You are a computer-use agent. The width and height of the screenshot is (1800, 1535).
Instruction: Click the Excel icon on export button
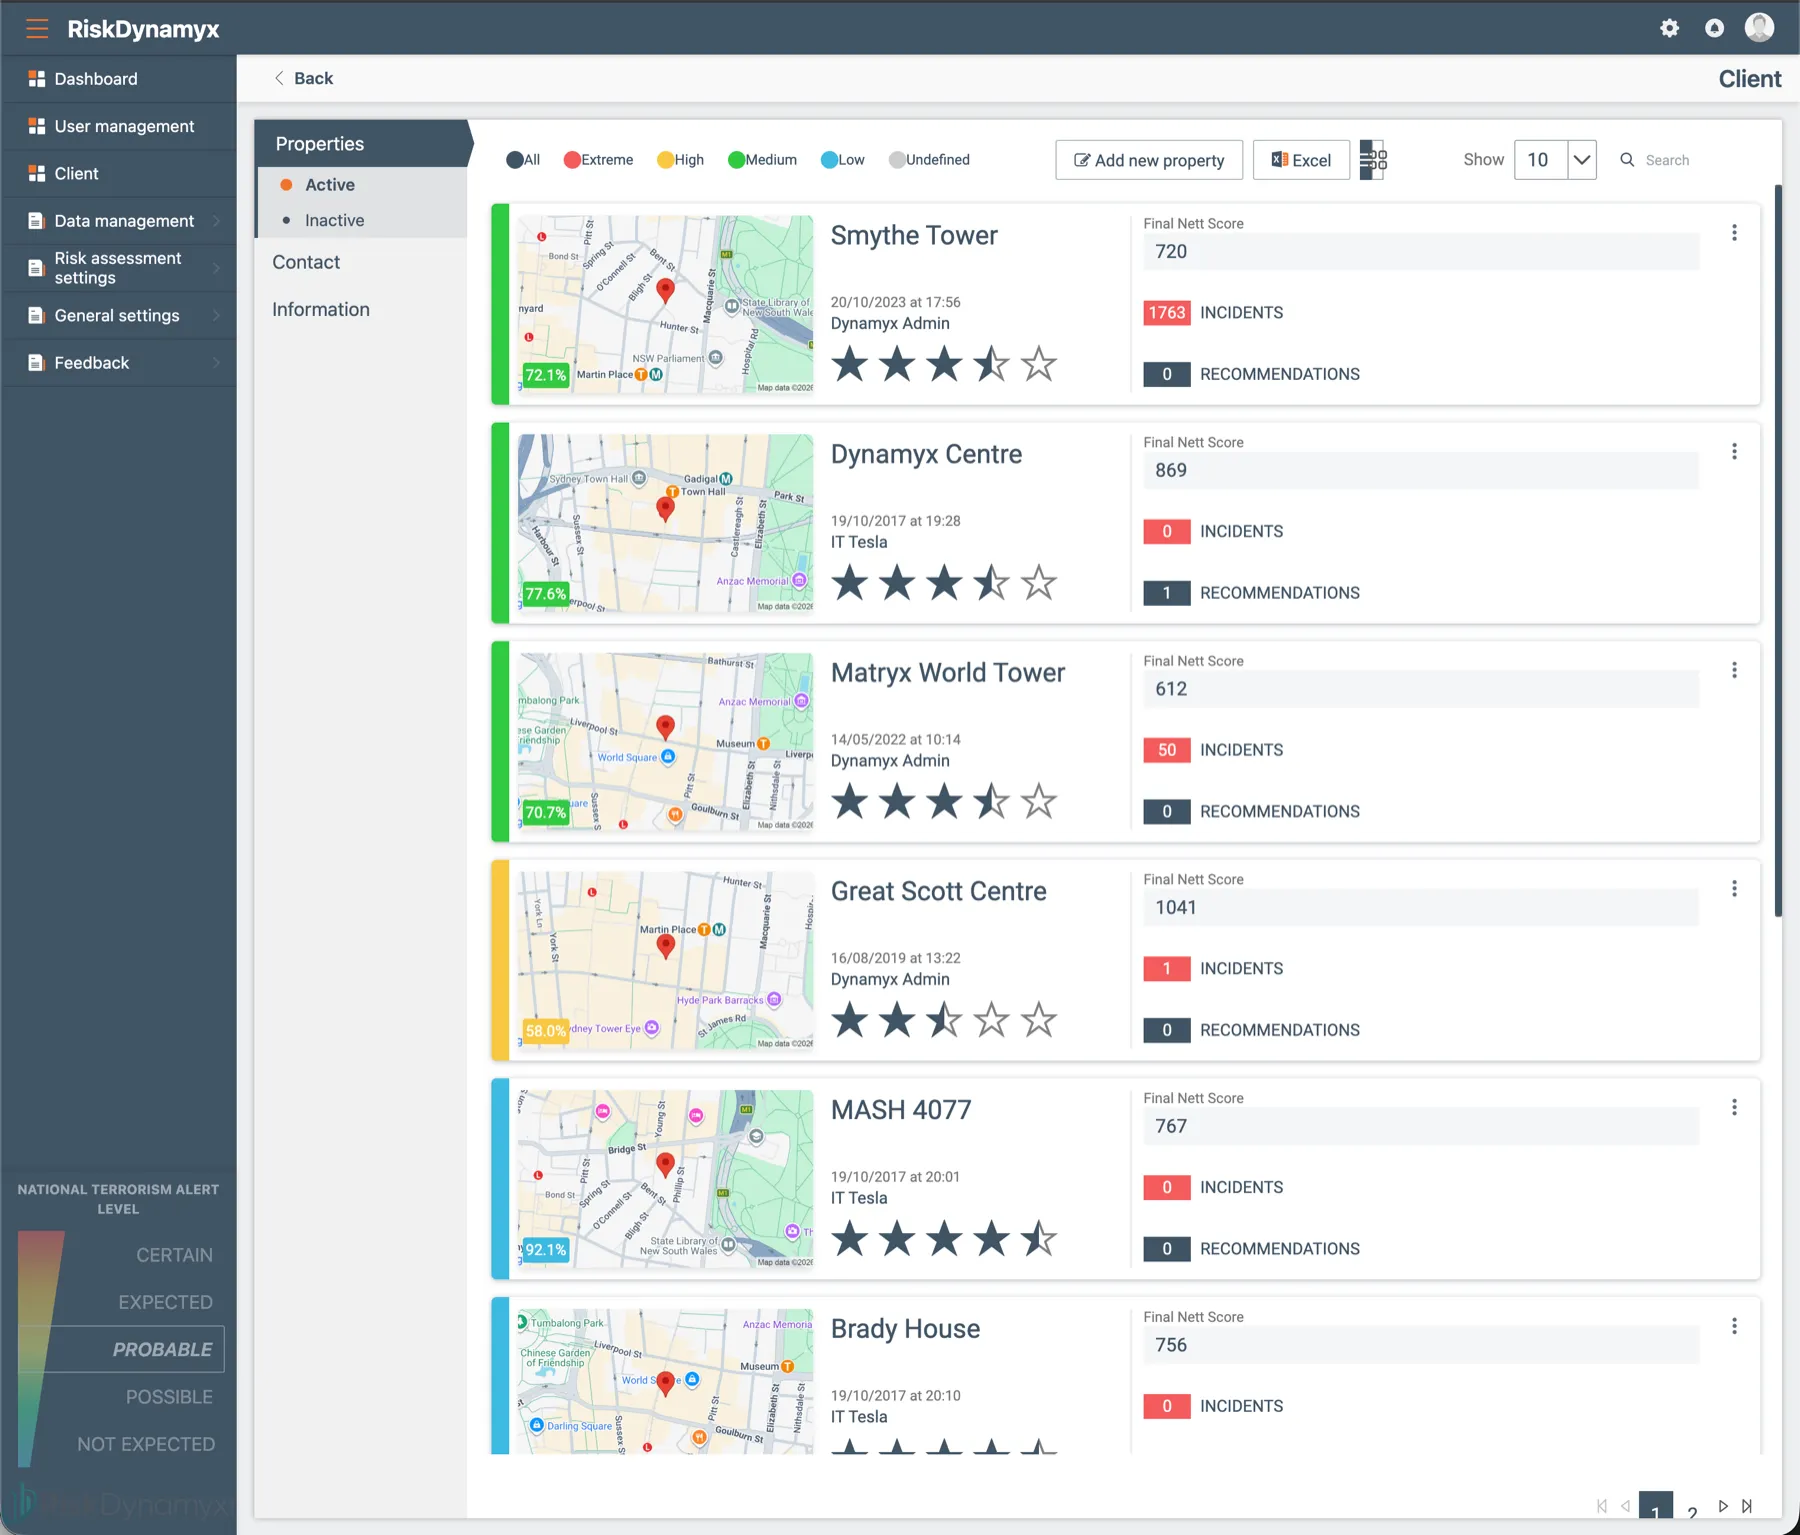click(x=1279, y=160)
